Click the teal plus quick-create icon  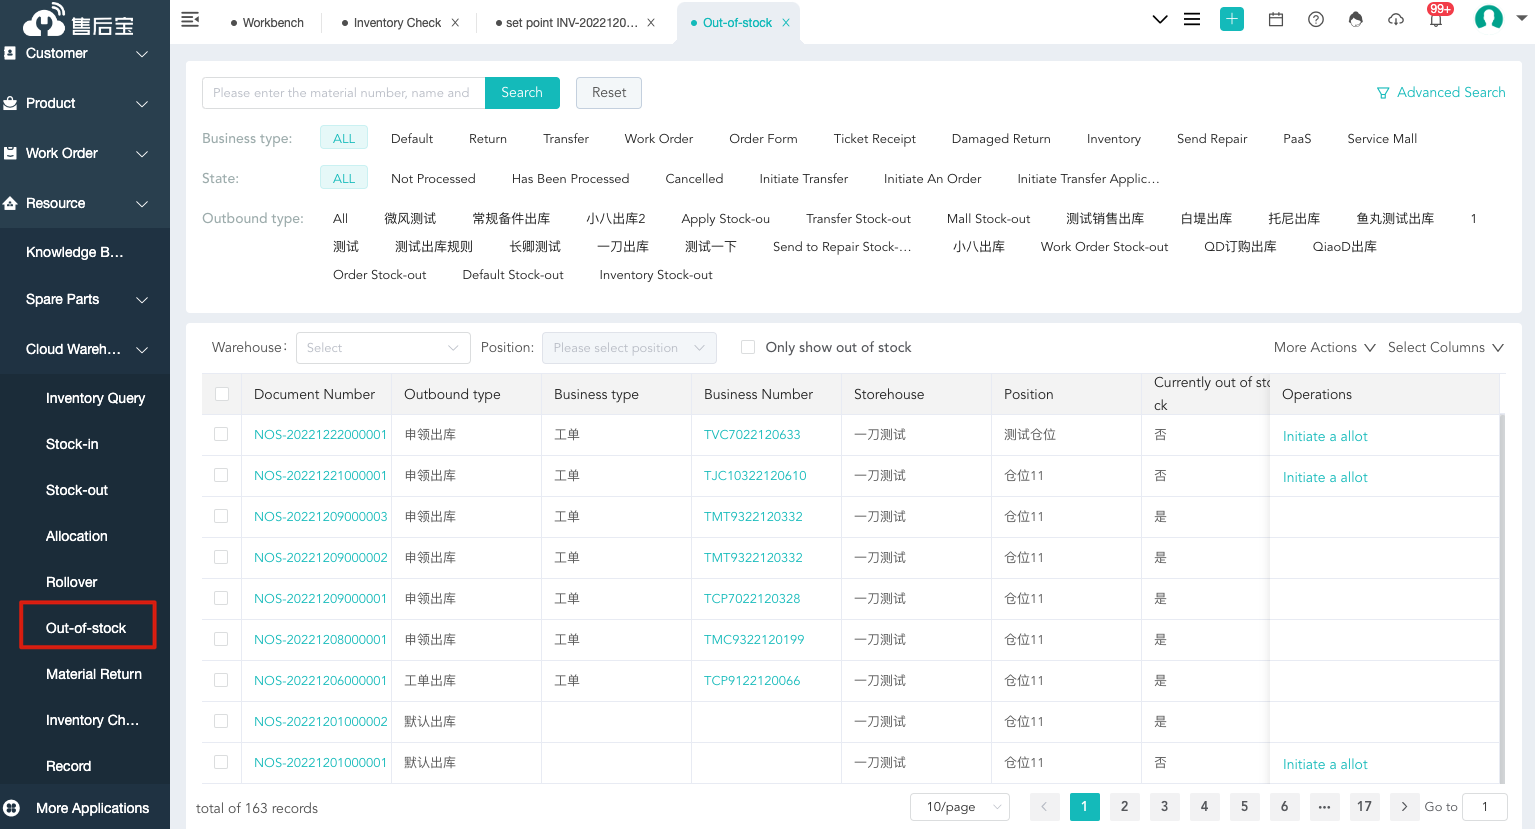click(x=1232, y=19)
